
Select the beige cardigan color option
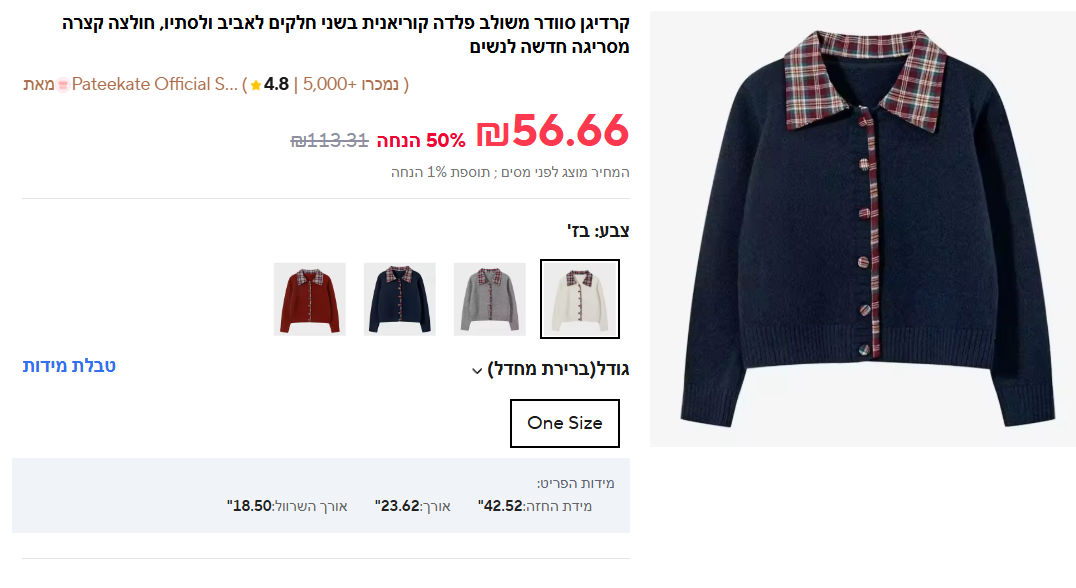[x=580, y=299]
